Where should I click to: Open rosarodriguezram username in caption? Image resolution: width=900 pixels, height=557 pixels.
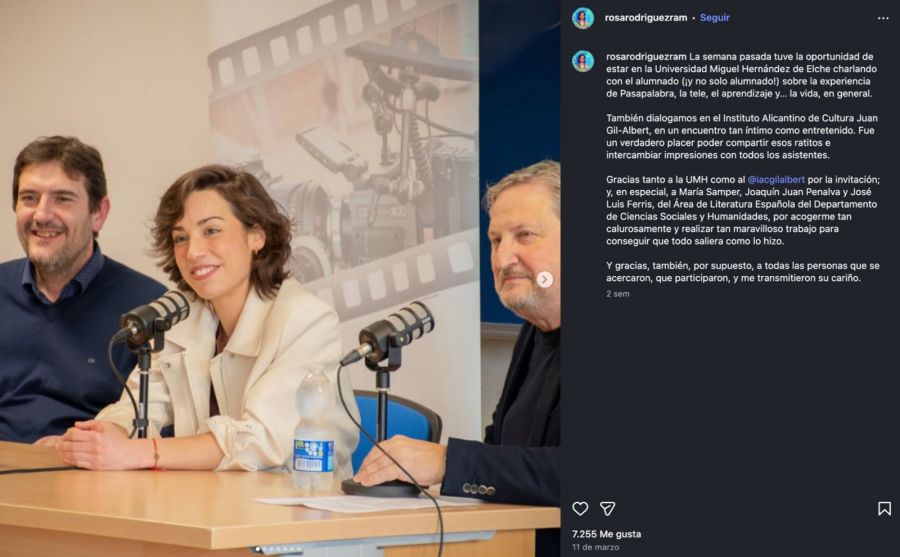(x=646, y=57)
